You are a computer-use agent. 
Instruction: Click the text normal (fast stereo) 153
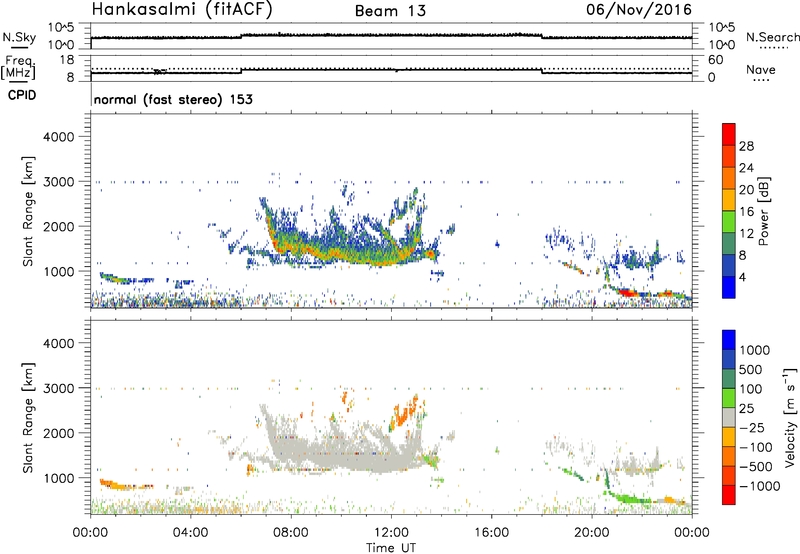coord(173,99)
